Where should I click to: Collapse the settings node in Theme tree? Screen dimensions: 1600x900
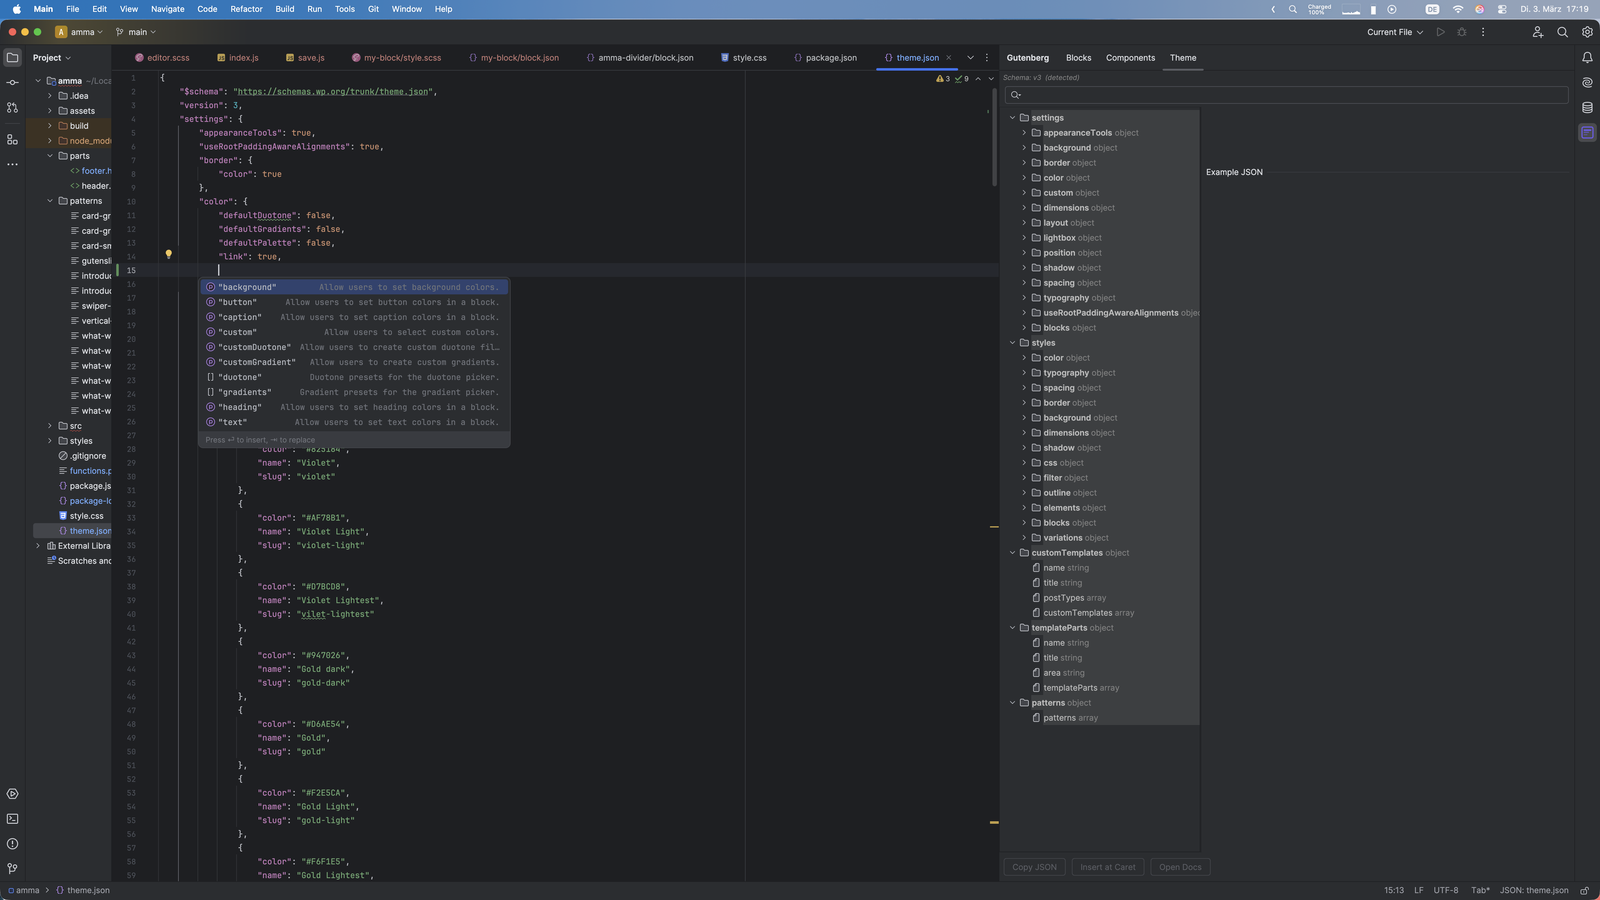1012,118
